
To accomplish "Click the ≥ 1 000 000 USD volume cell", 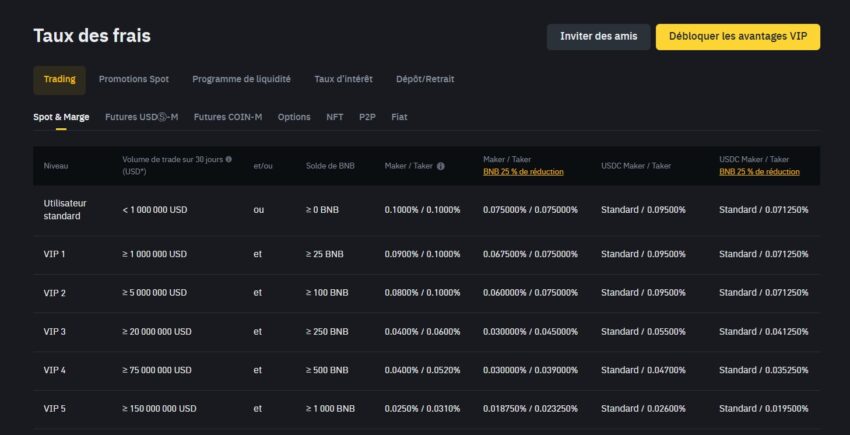I will click(154, 254).
